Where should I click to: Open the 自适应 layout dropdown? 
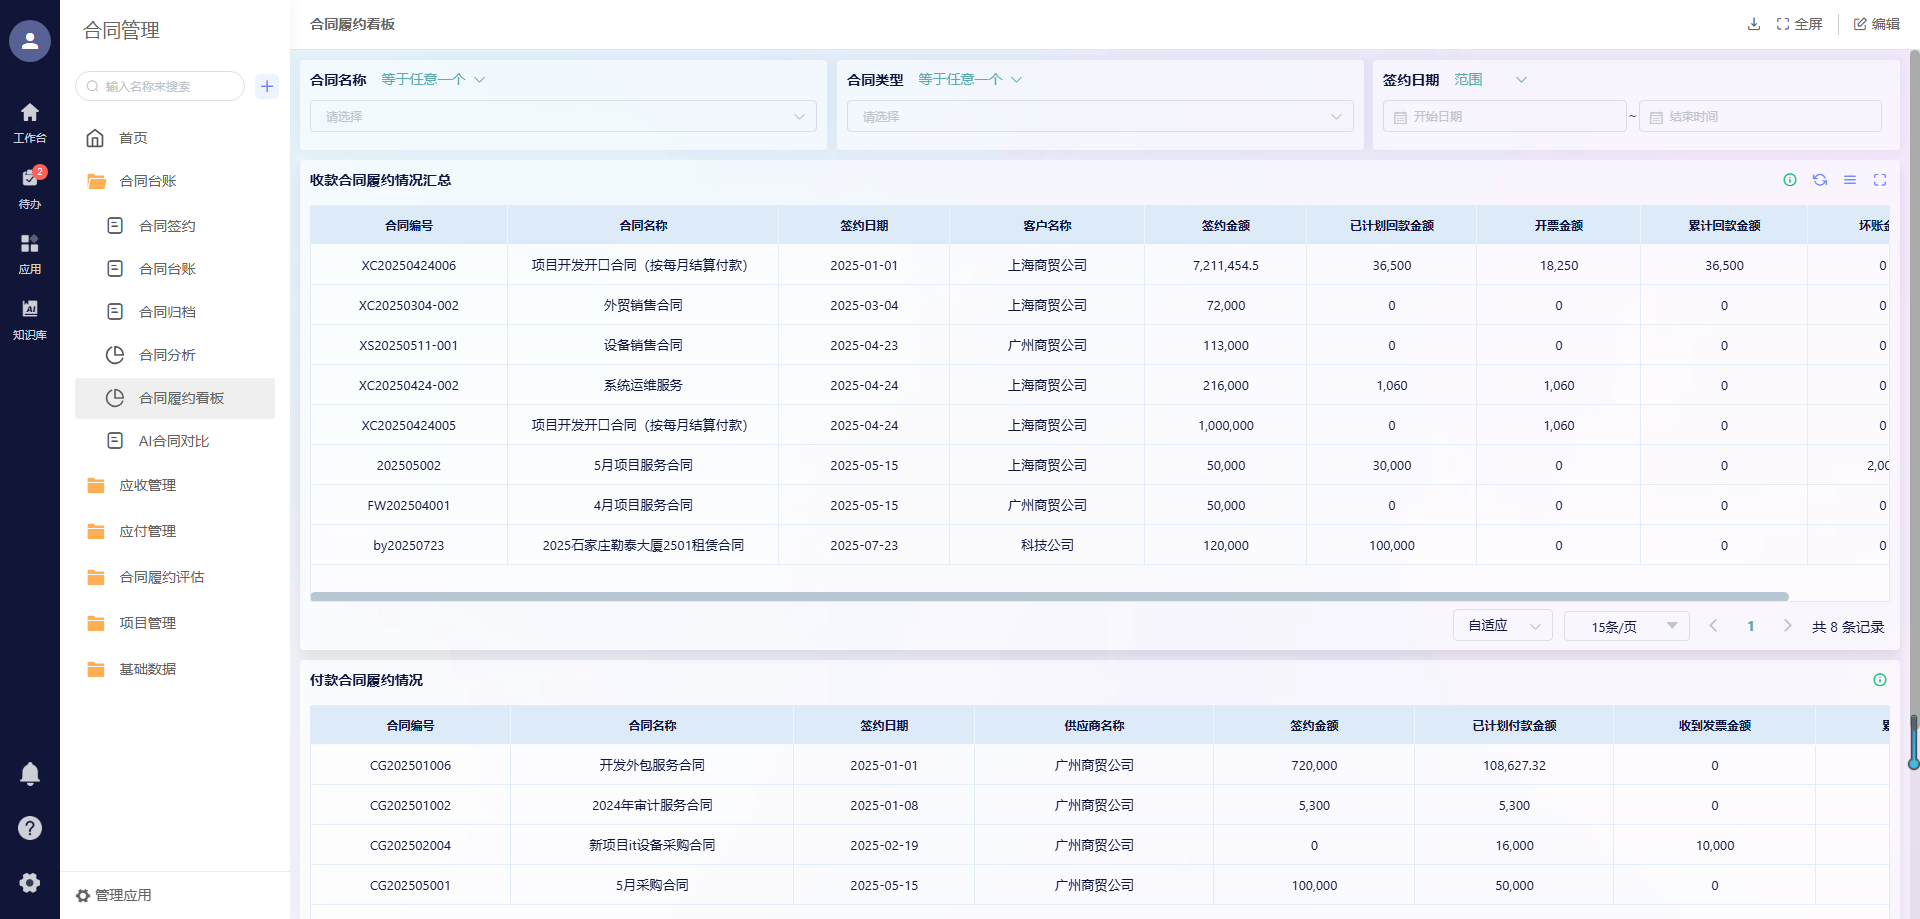[x=1502, y=626]
